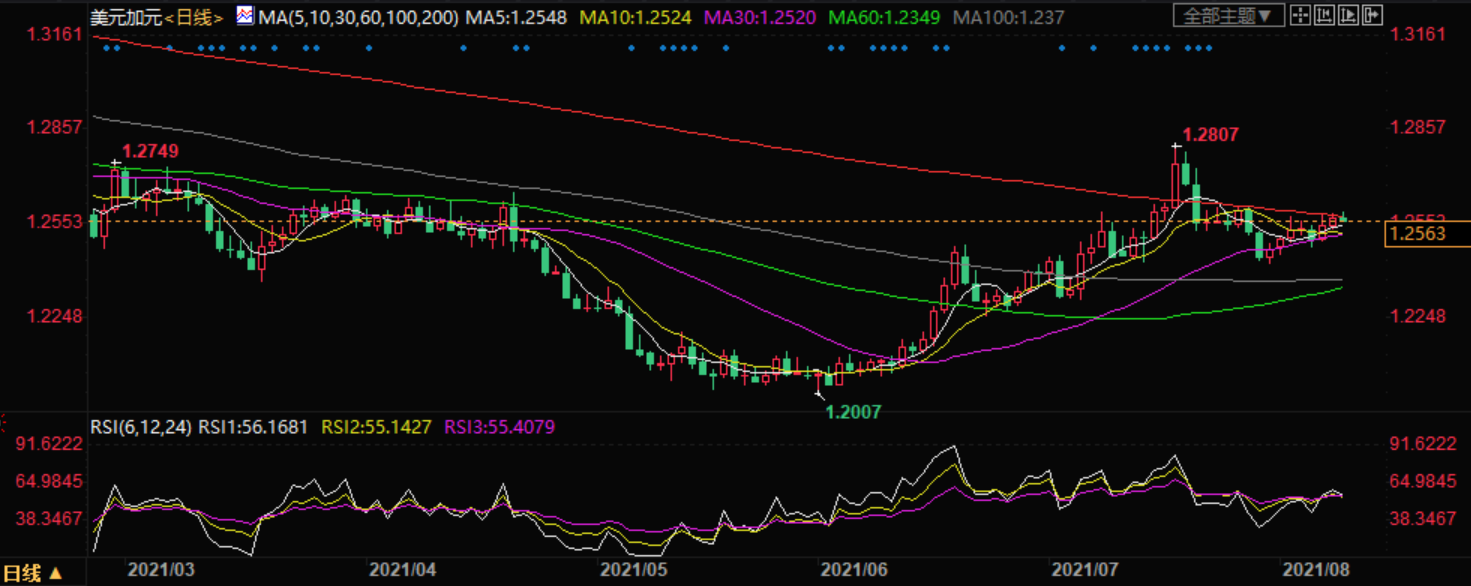Viewport: 1471px width, 586px height.
Task: Click the 2021/04 date label
Action: pos(403,569)
